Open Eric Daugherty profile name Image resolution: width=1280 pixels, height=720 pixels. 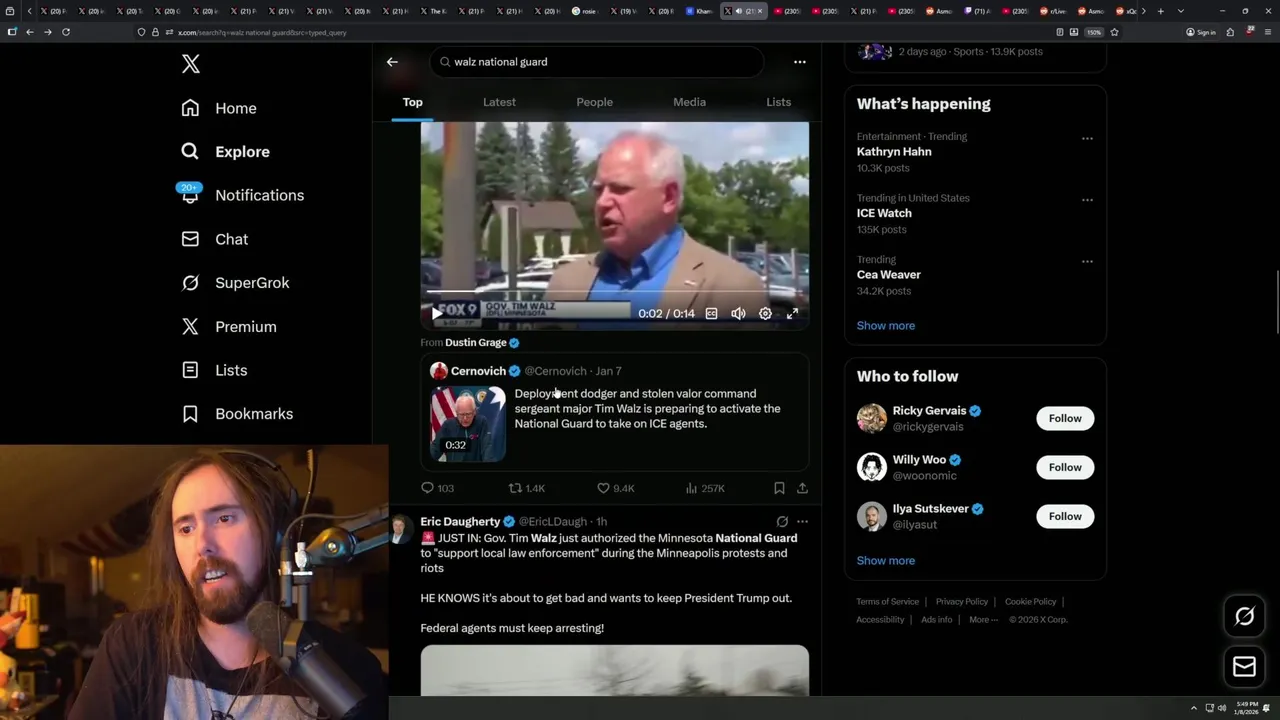coord(460,522)
